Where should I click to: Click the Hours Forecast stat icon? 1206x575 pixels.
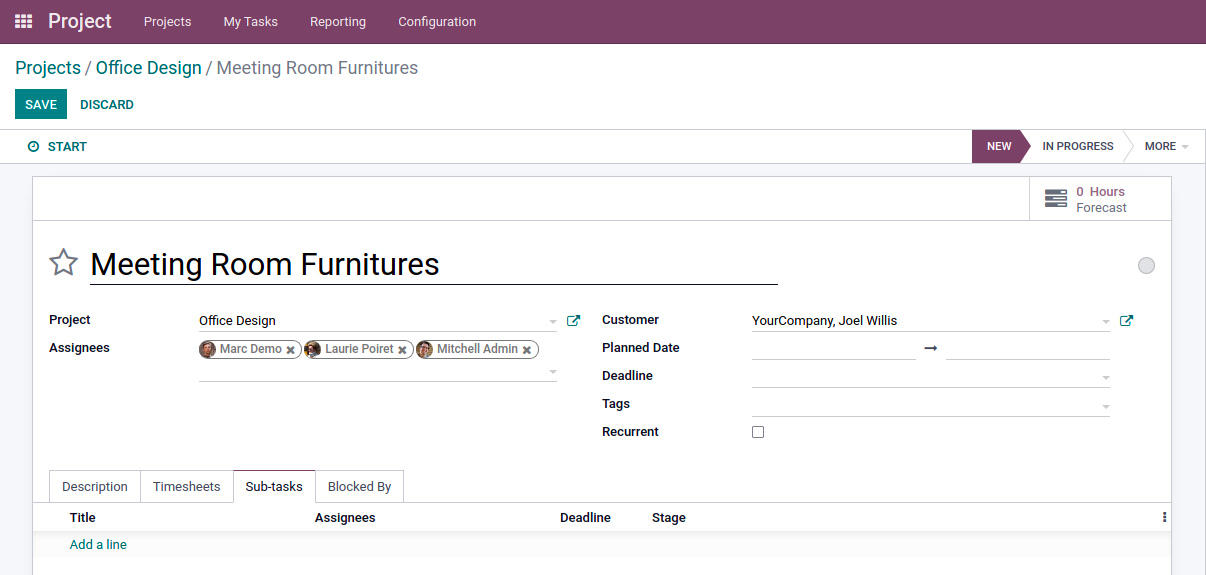tap(1055, 199)
